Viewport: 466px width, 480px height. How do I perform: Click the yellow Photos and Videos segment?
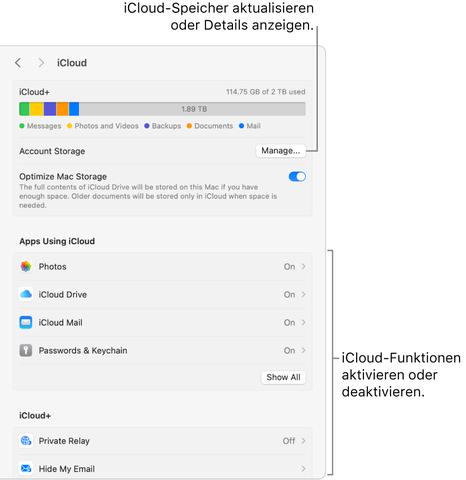37,109
